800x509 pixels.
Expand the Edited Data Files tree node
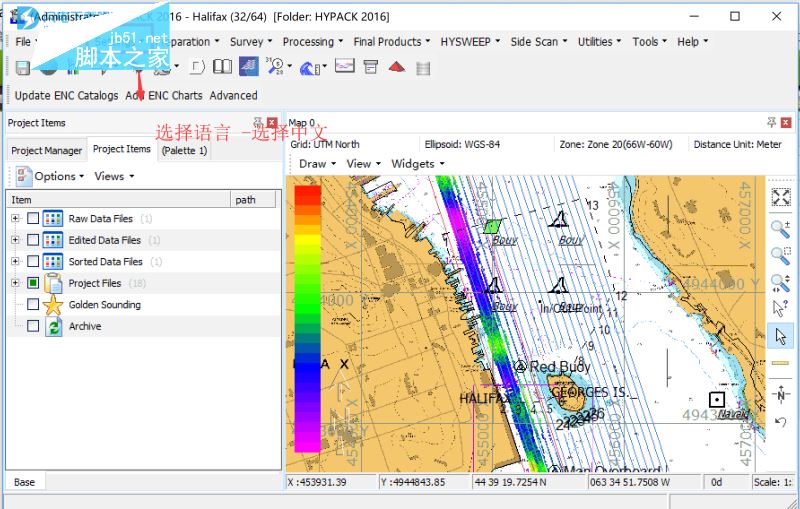click(15, 240)
